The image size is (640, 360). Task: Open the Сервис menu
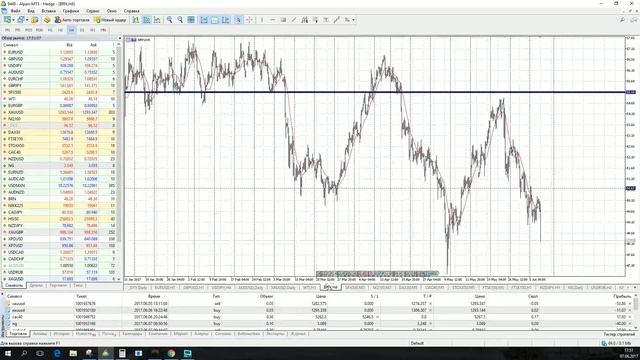click(93, 11)
